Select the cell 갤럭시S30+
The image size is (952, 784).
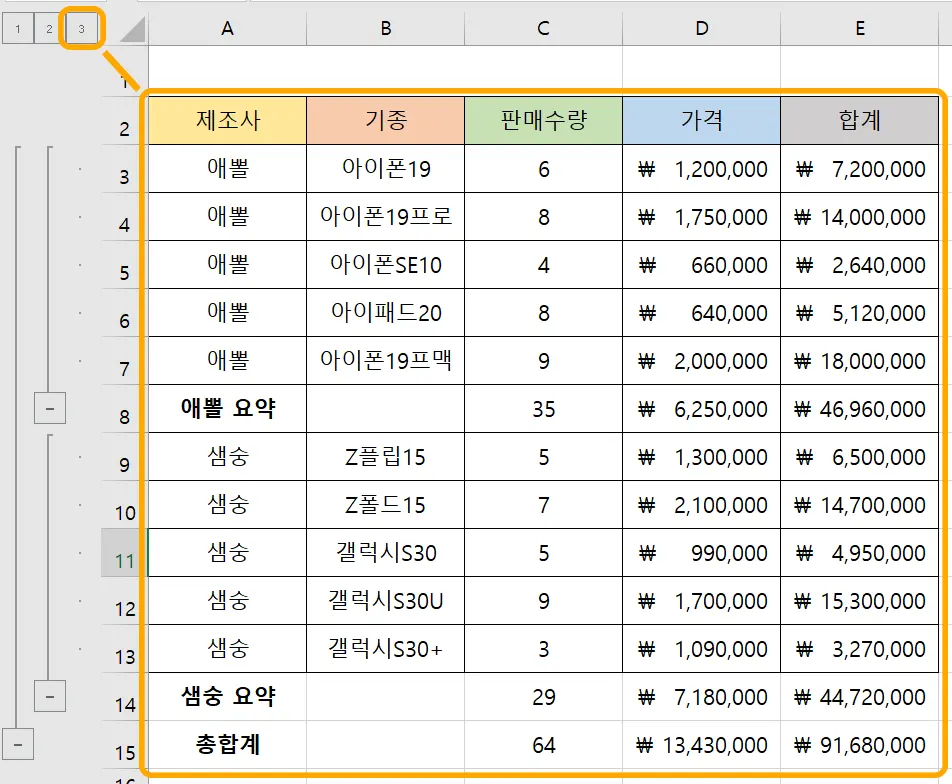pos(386,649)
